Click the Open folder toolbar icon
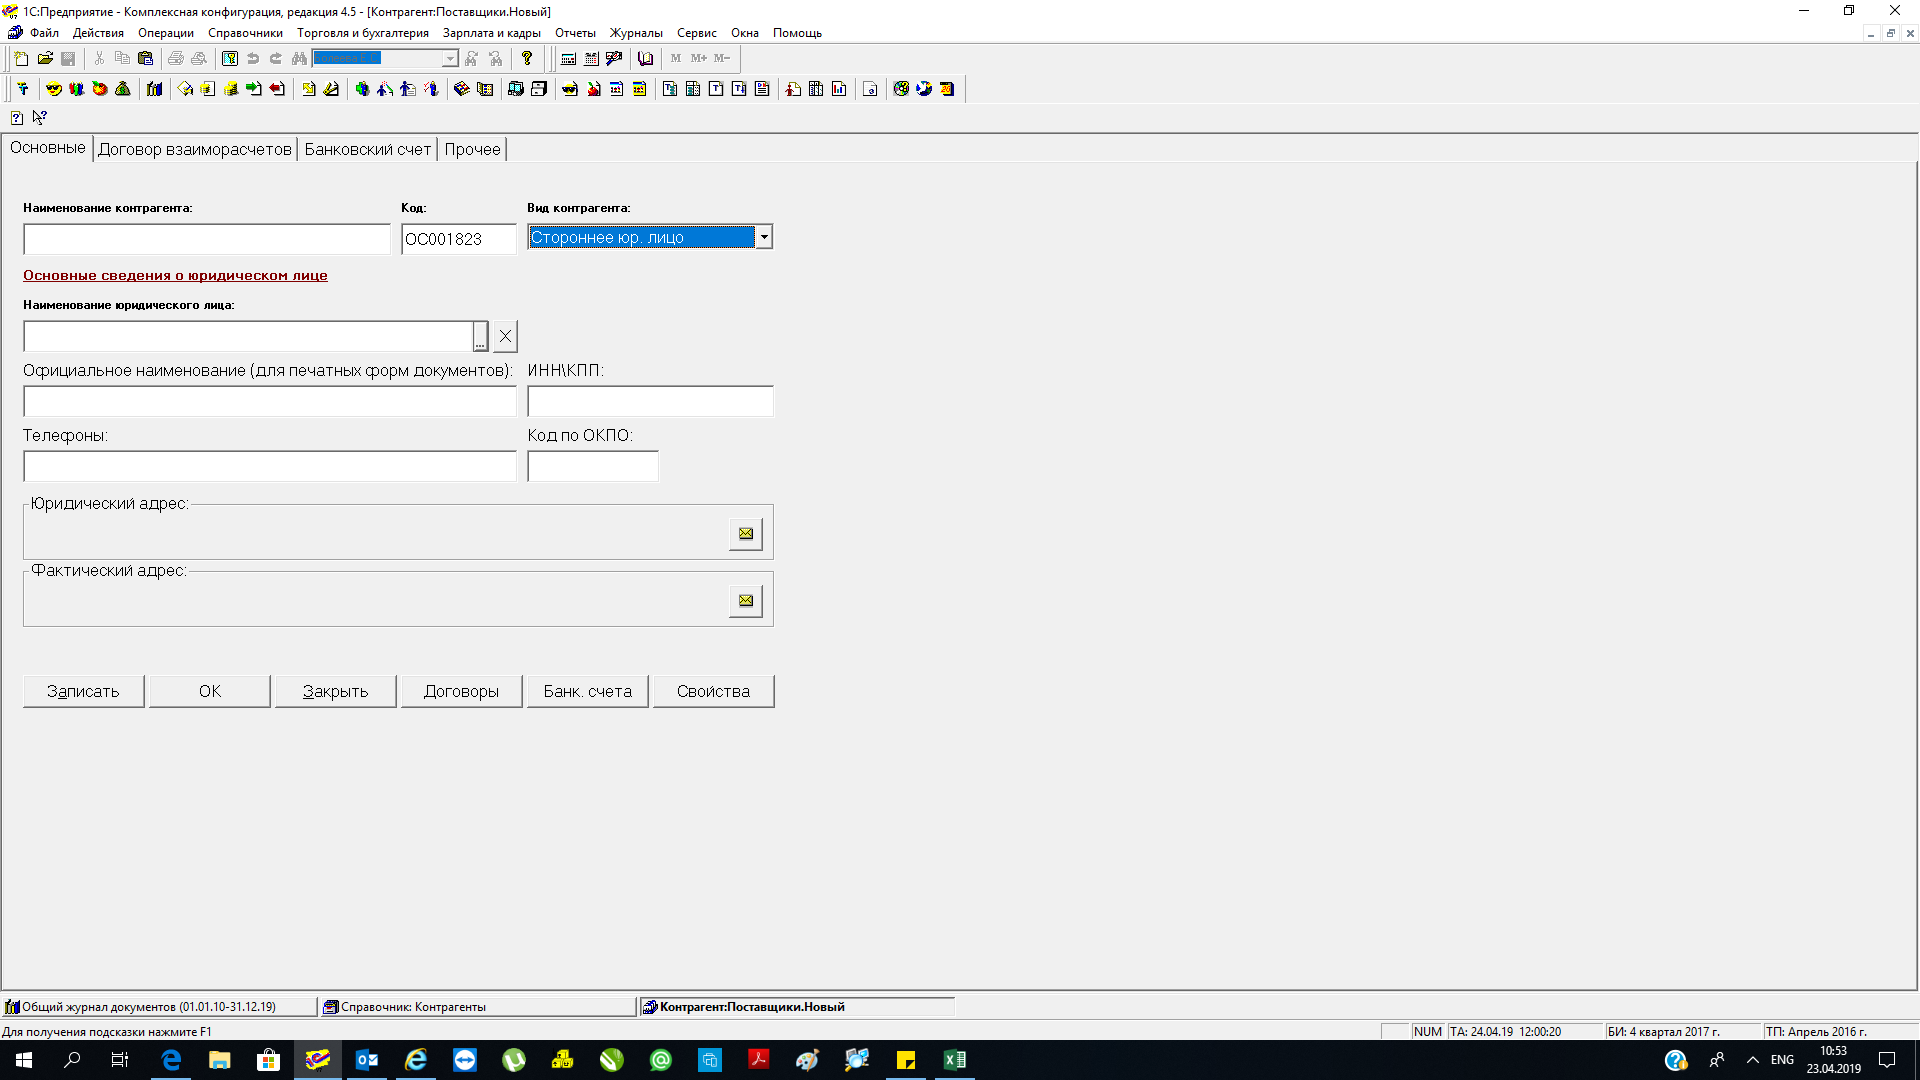 pyautogui.click(x=45, y=59)
